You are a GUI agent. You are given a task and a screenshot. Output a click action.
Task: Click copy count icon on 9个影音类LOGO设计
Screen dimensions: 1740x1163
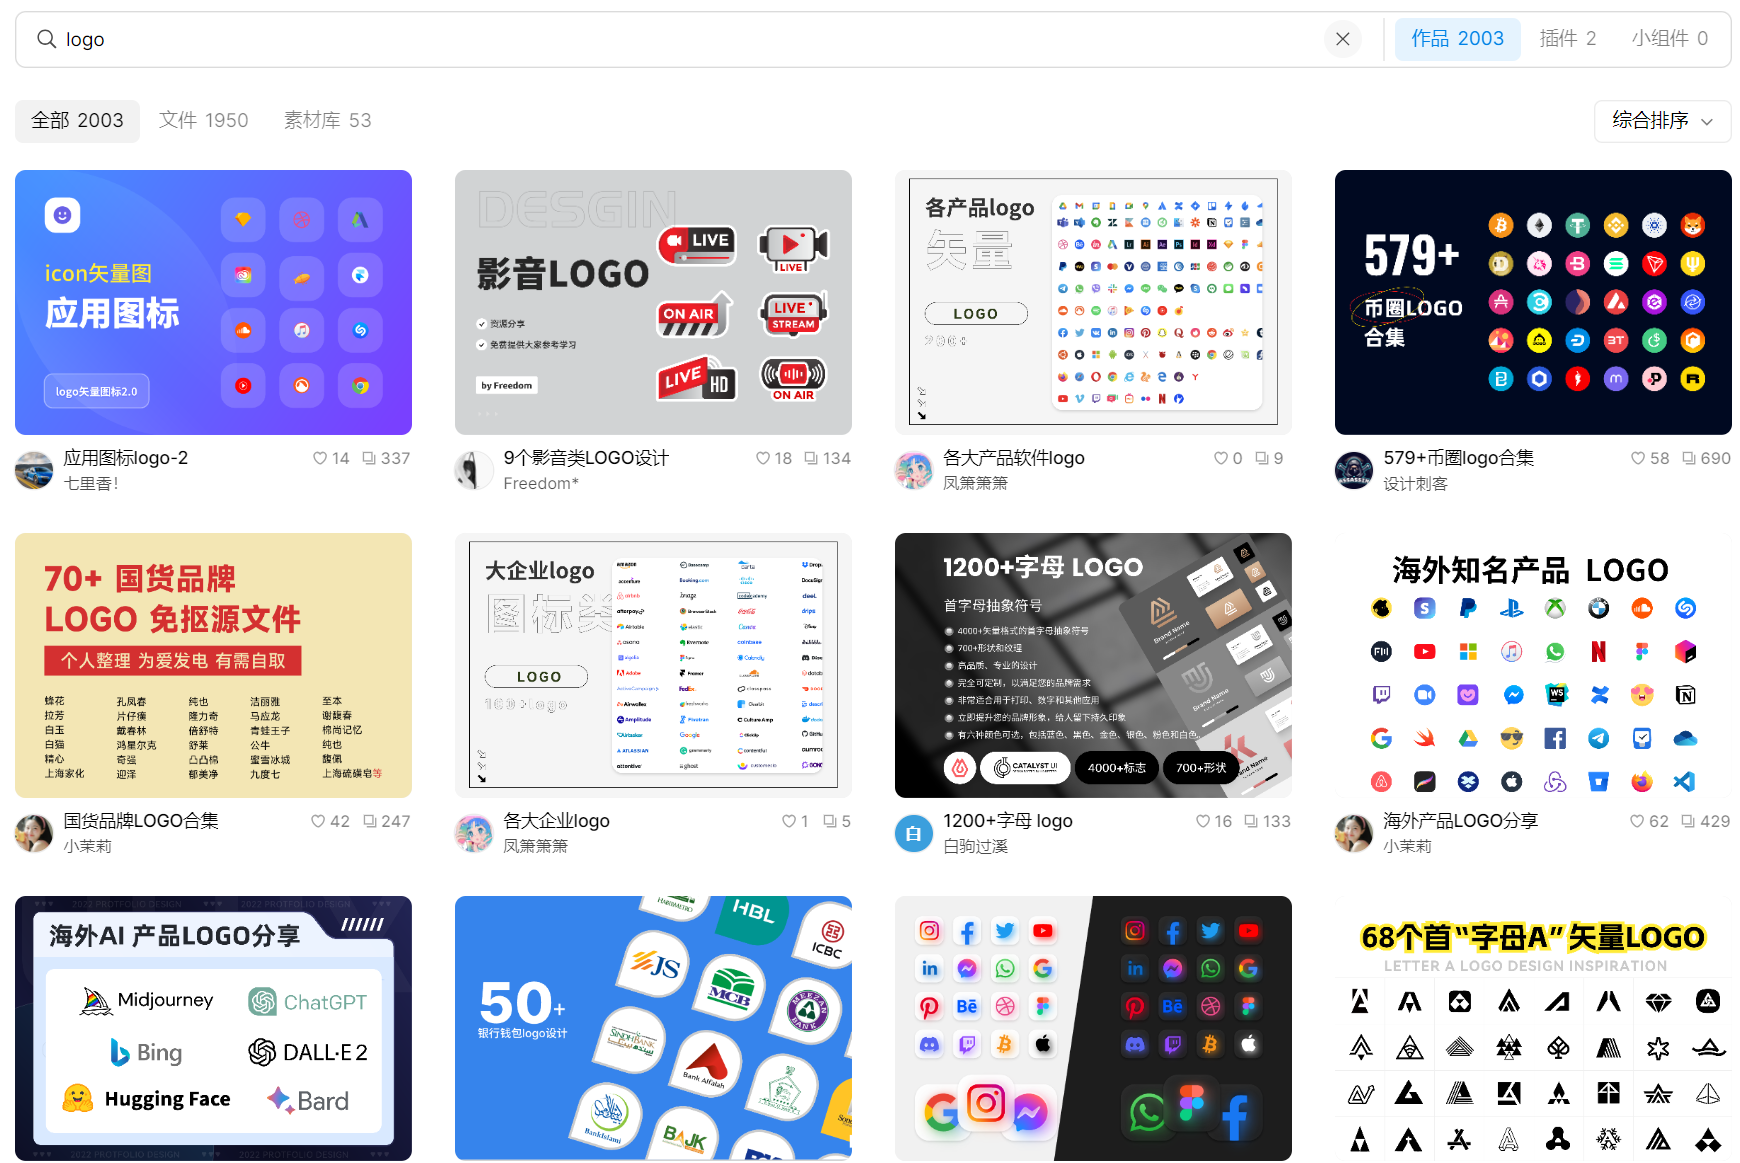[811, 458]
